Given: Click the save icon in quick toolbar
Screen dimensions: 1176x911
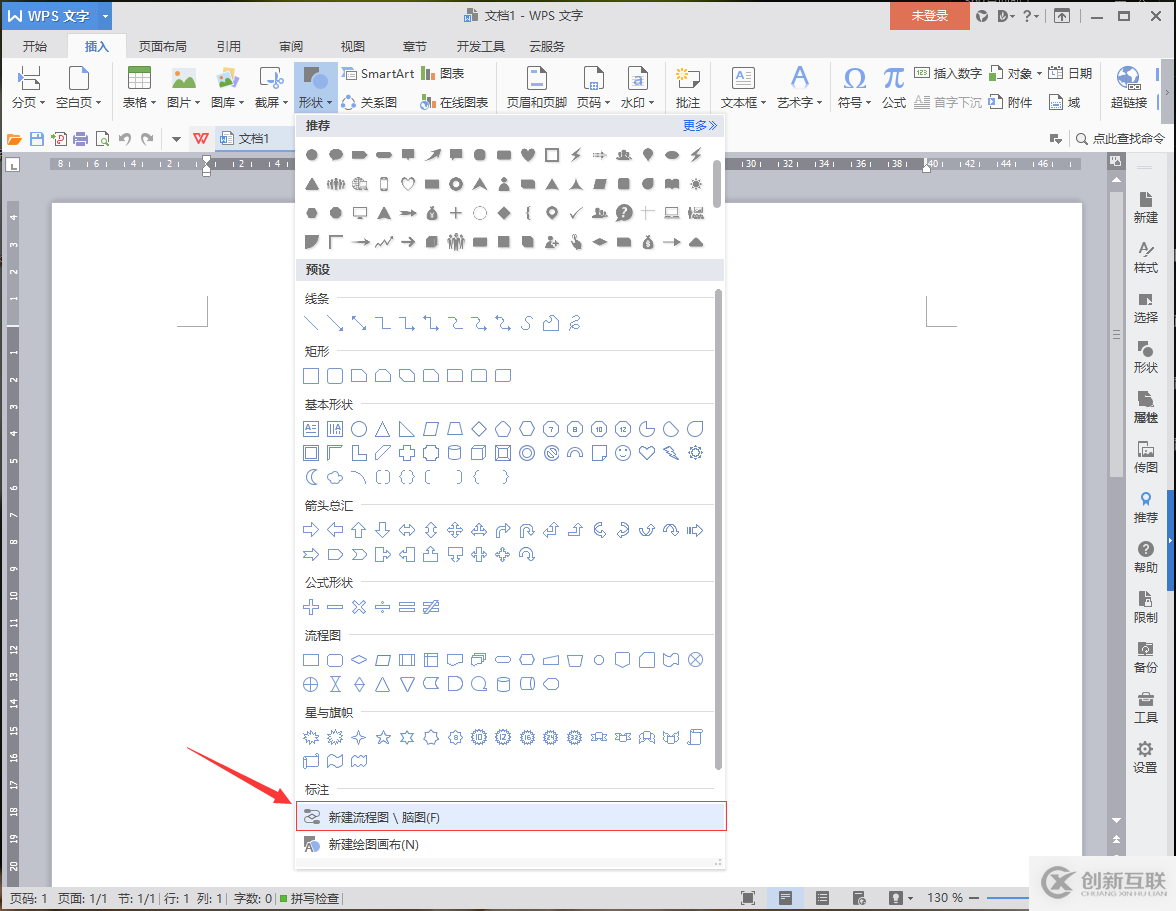Looking at the screenshot, I should (36, 139).
